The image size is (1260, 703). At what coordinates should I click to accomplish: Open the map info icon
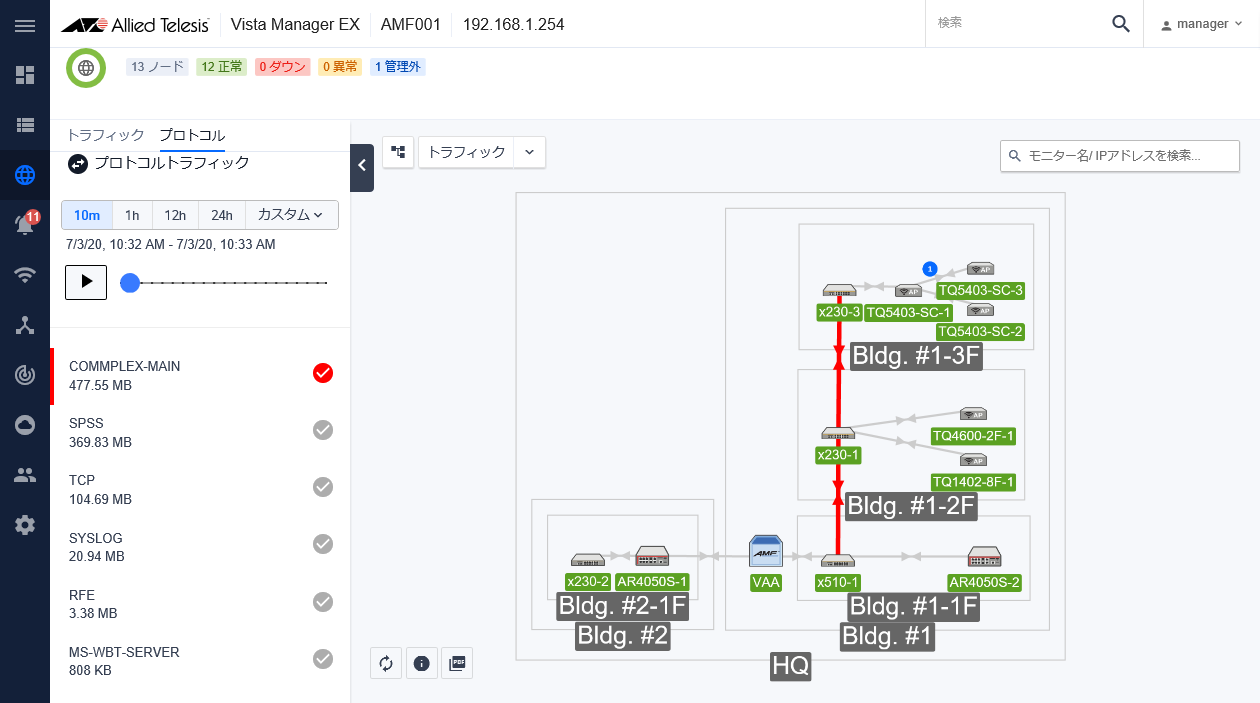pos(421,663)
